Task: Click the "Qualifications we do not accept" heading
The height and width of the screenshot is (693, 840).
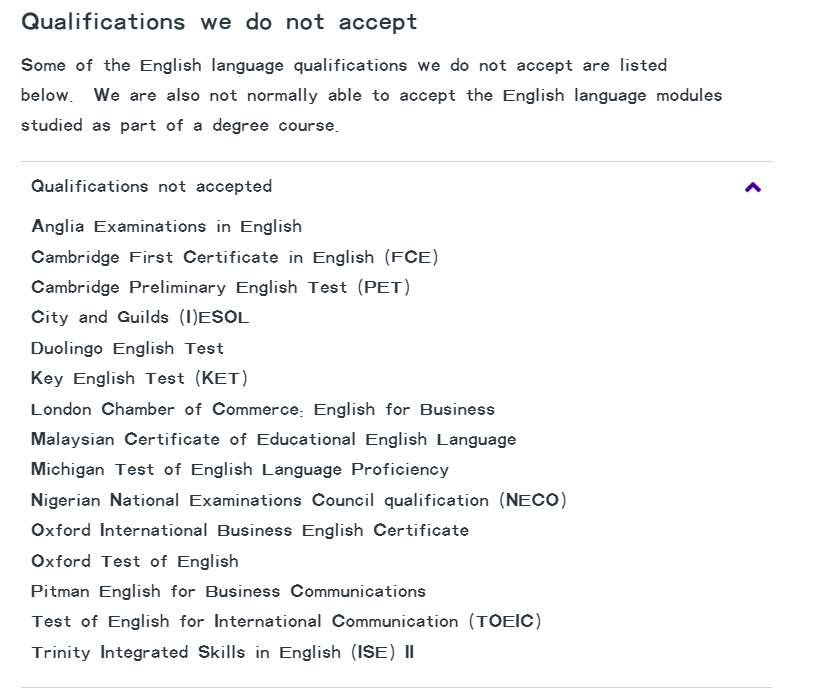Action: click(x=219, y=22)
